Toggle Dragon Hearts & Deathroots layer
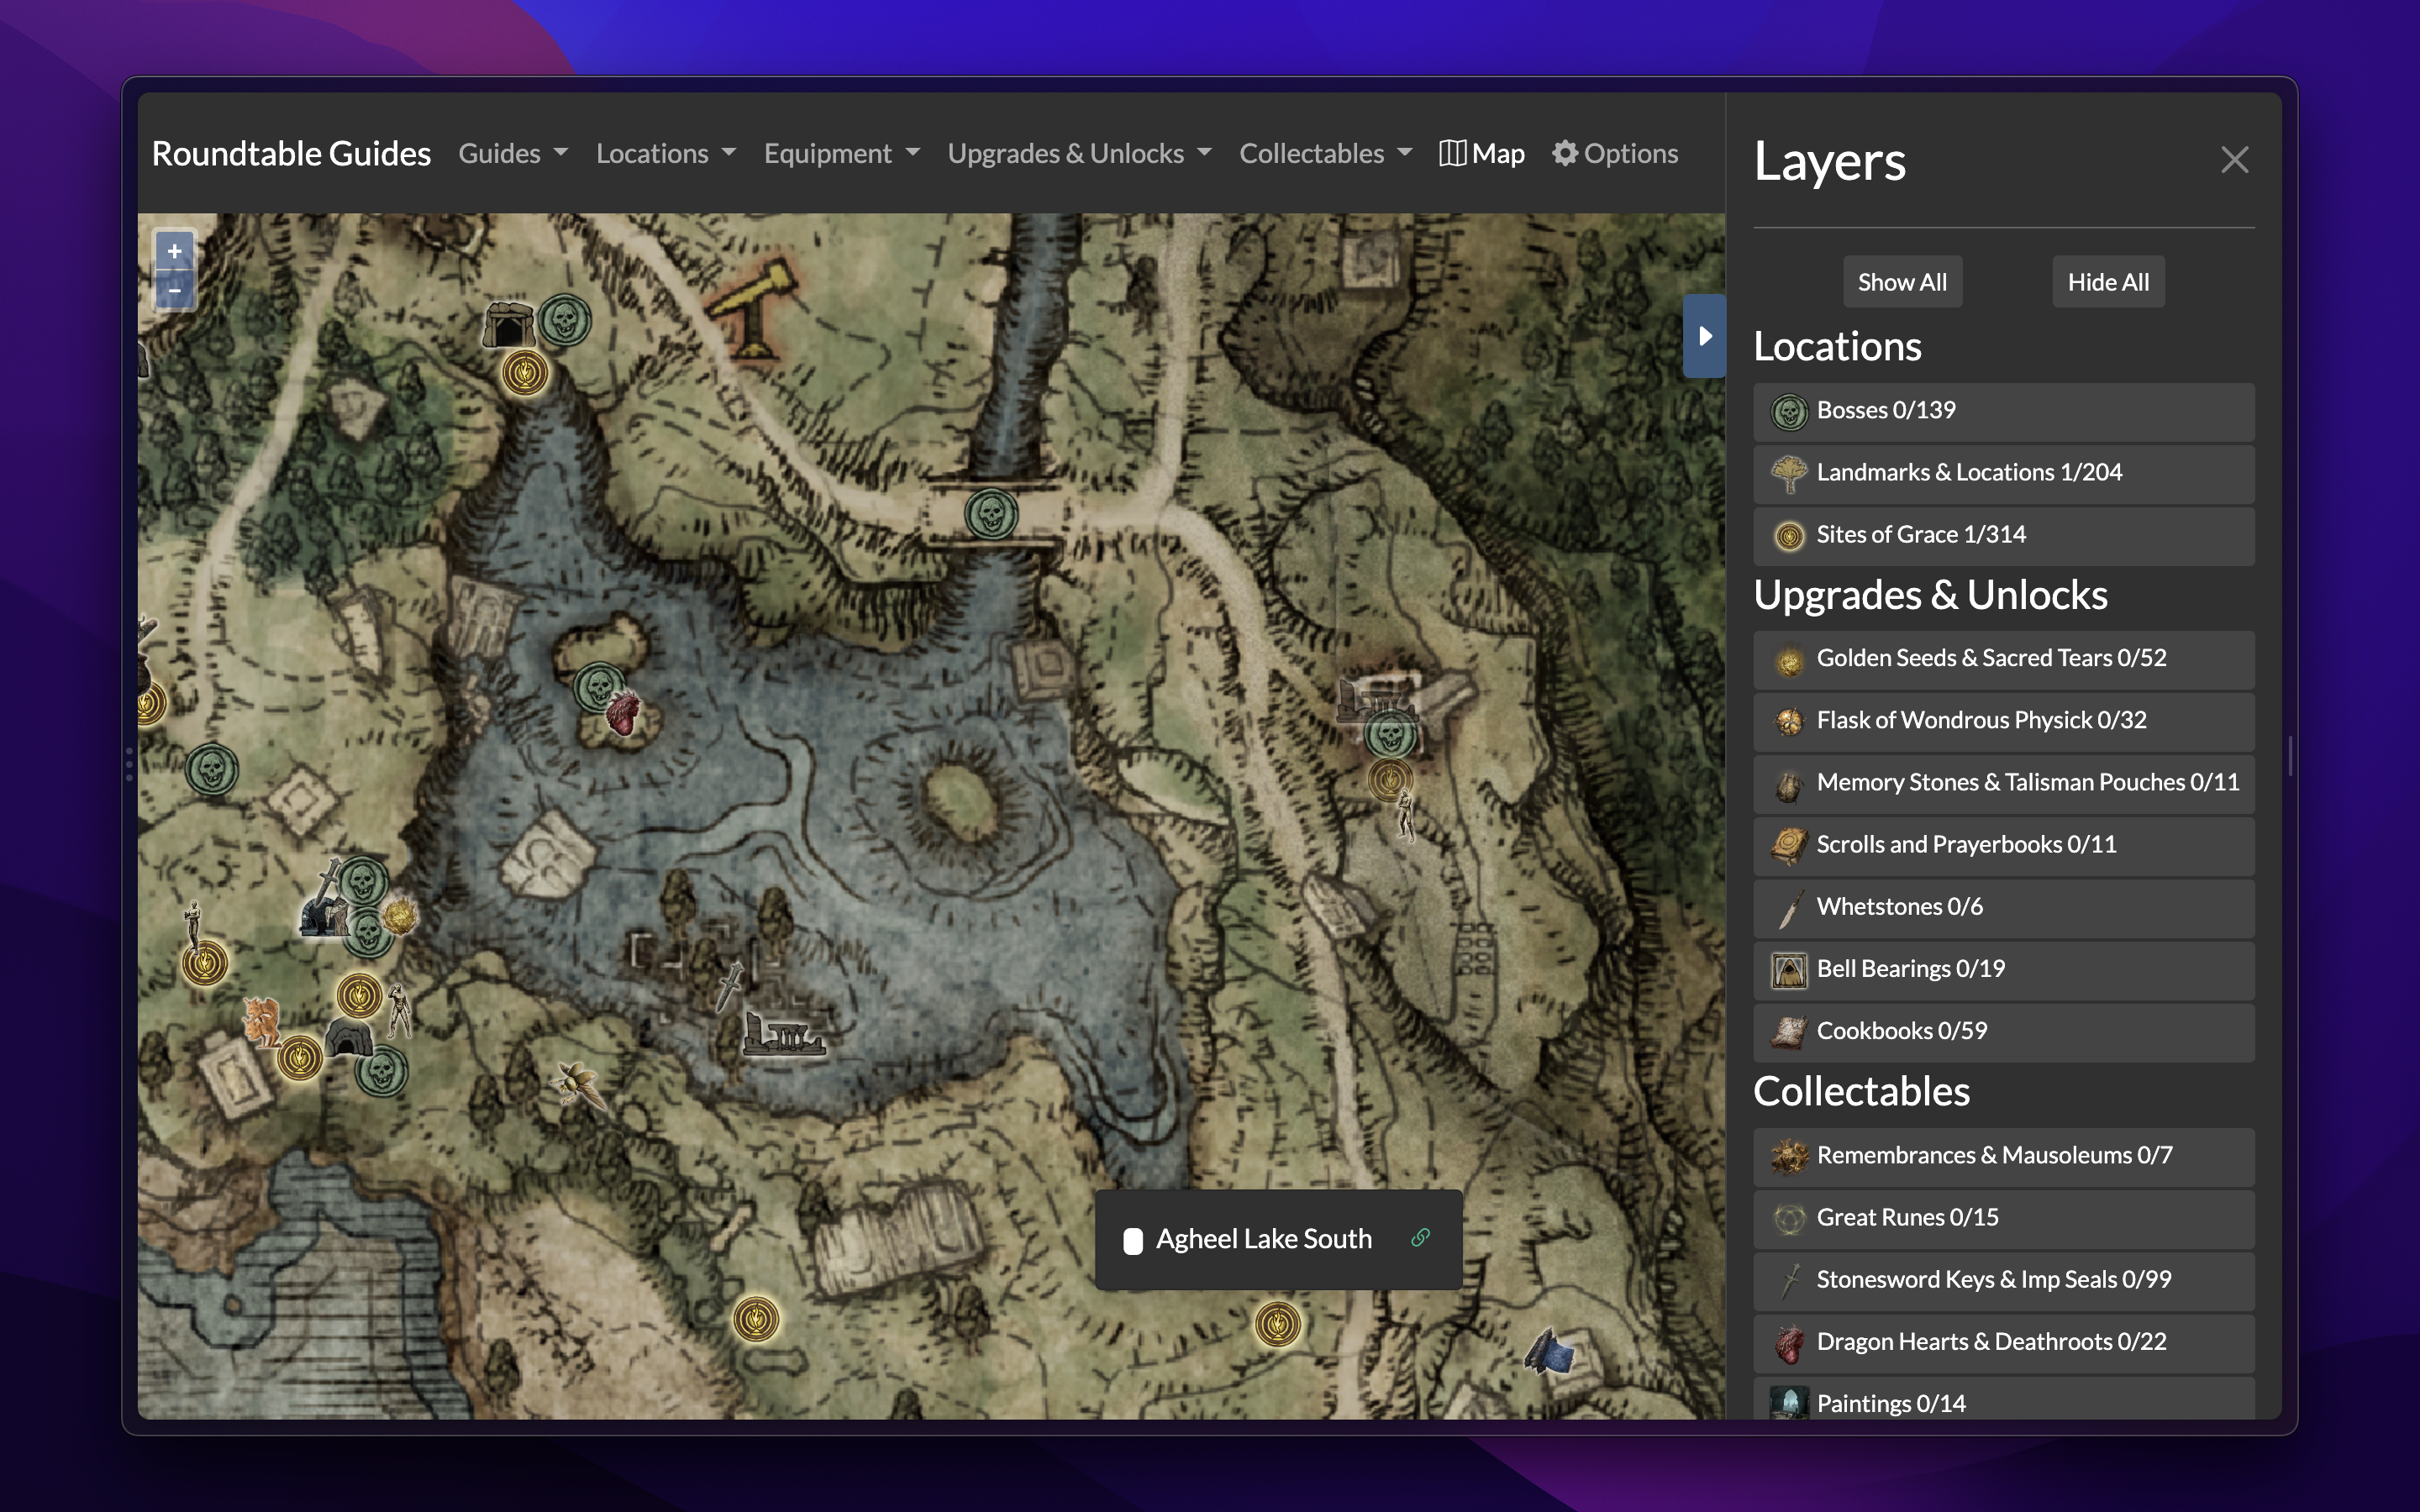 [2003, 1342]
